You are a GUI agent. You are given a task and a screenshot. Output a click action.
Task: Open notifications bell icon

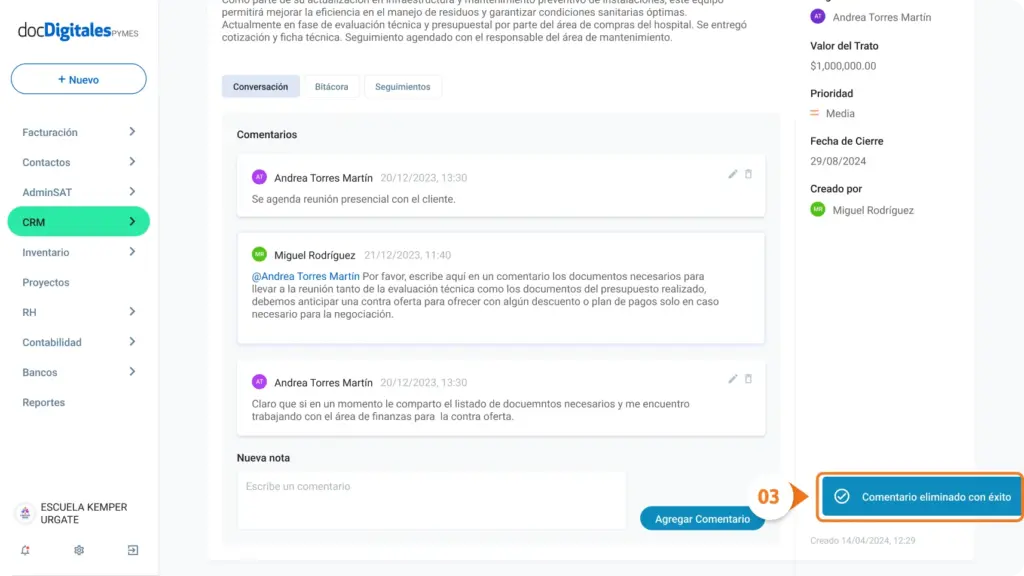pyautogui.click(x=25, y=550)
